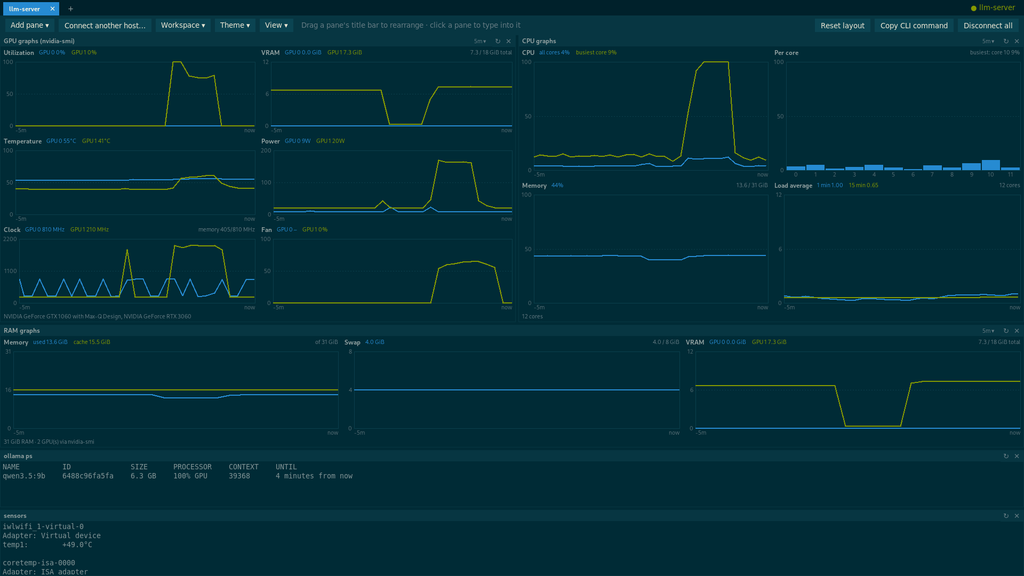This screenshot has width=1024, height=576.
Task: Open the RAM graphs 5m time range dropdown
Action: (x=988, y=331)
